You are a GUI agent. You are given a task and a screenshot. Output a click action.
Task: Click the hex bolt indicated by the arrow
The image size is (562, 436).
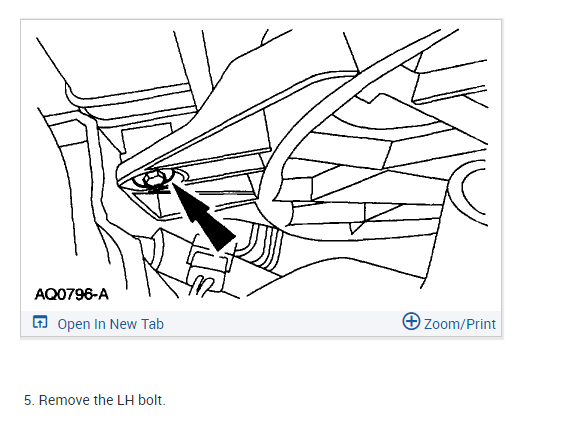coord(155,179)
